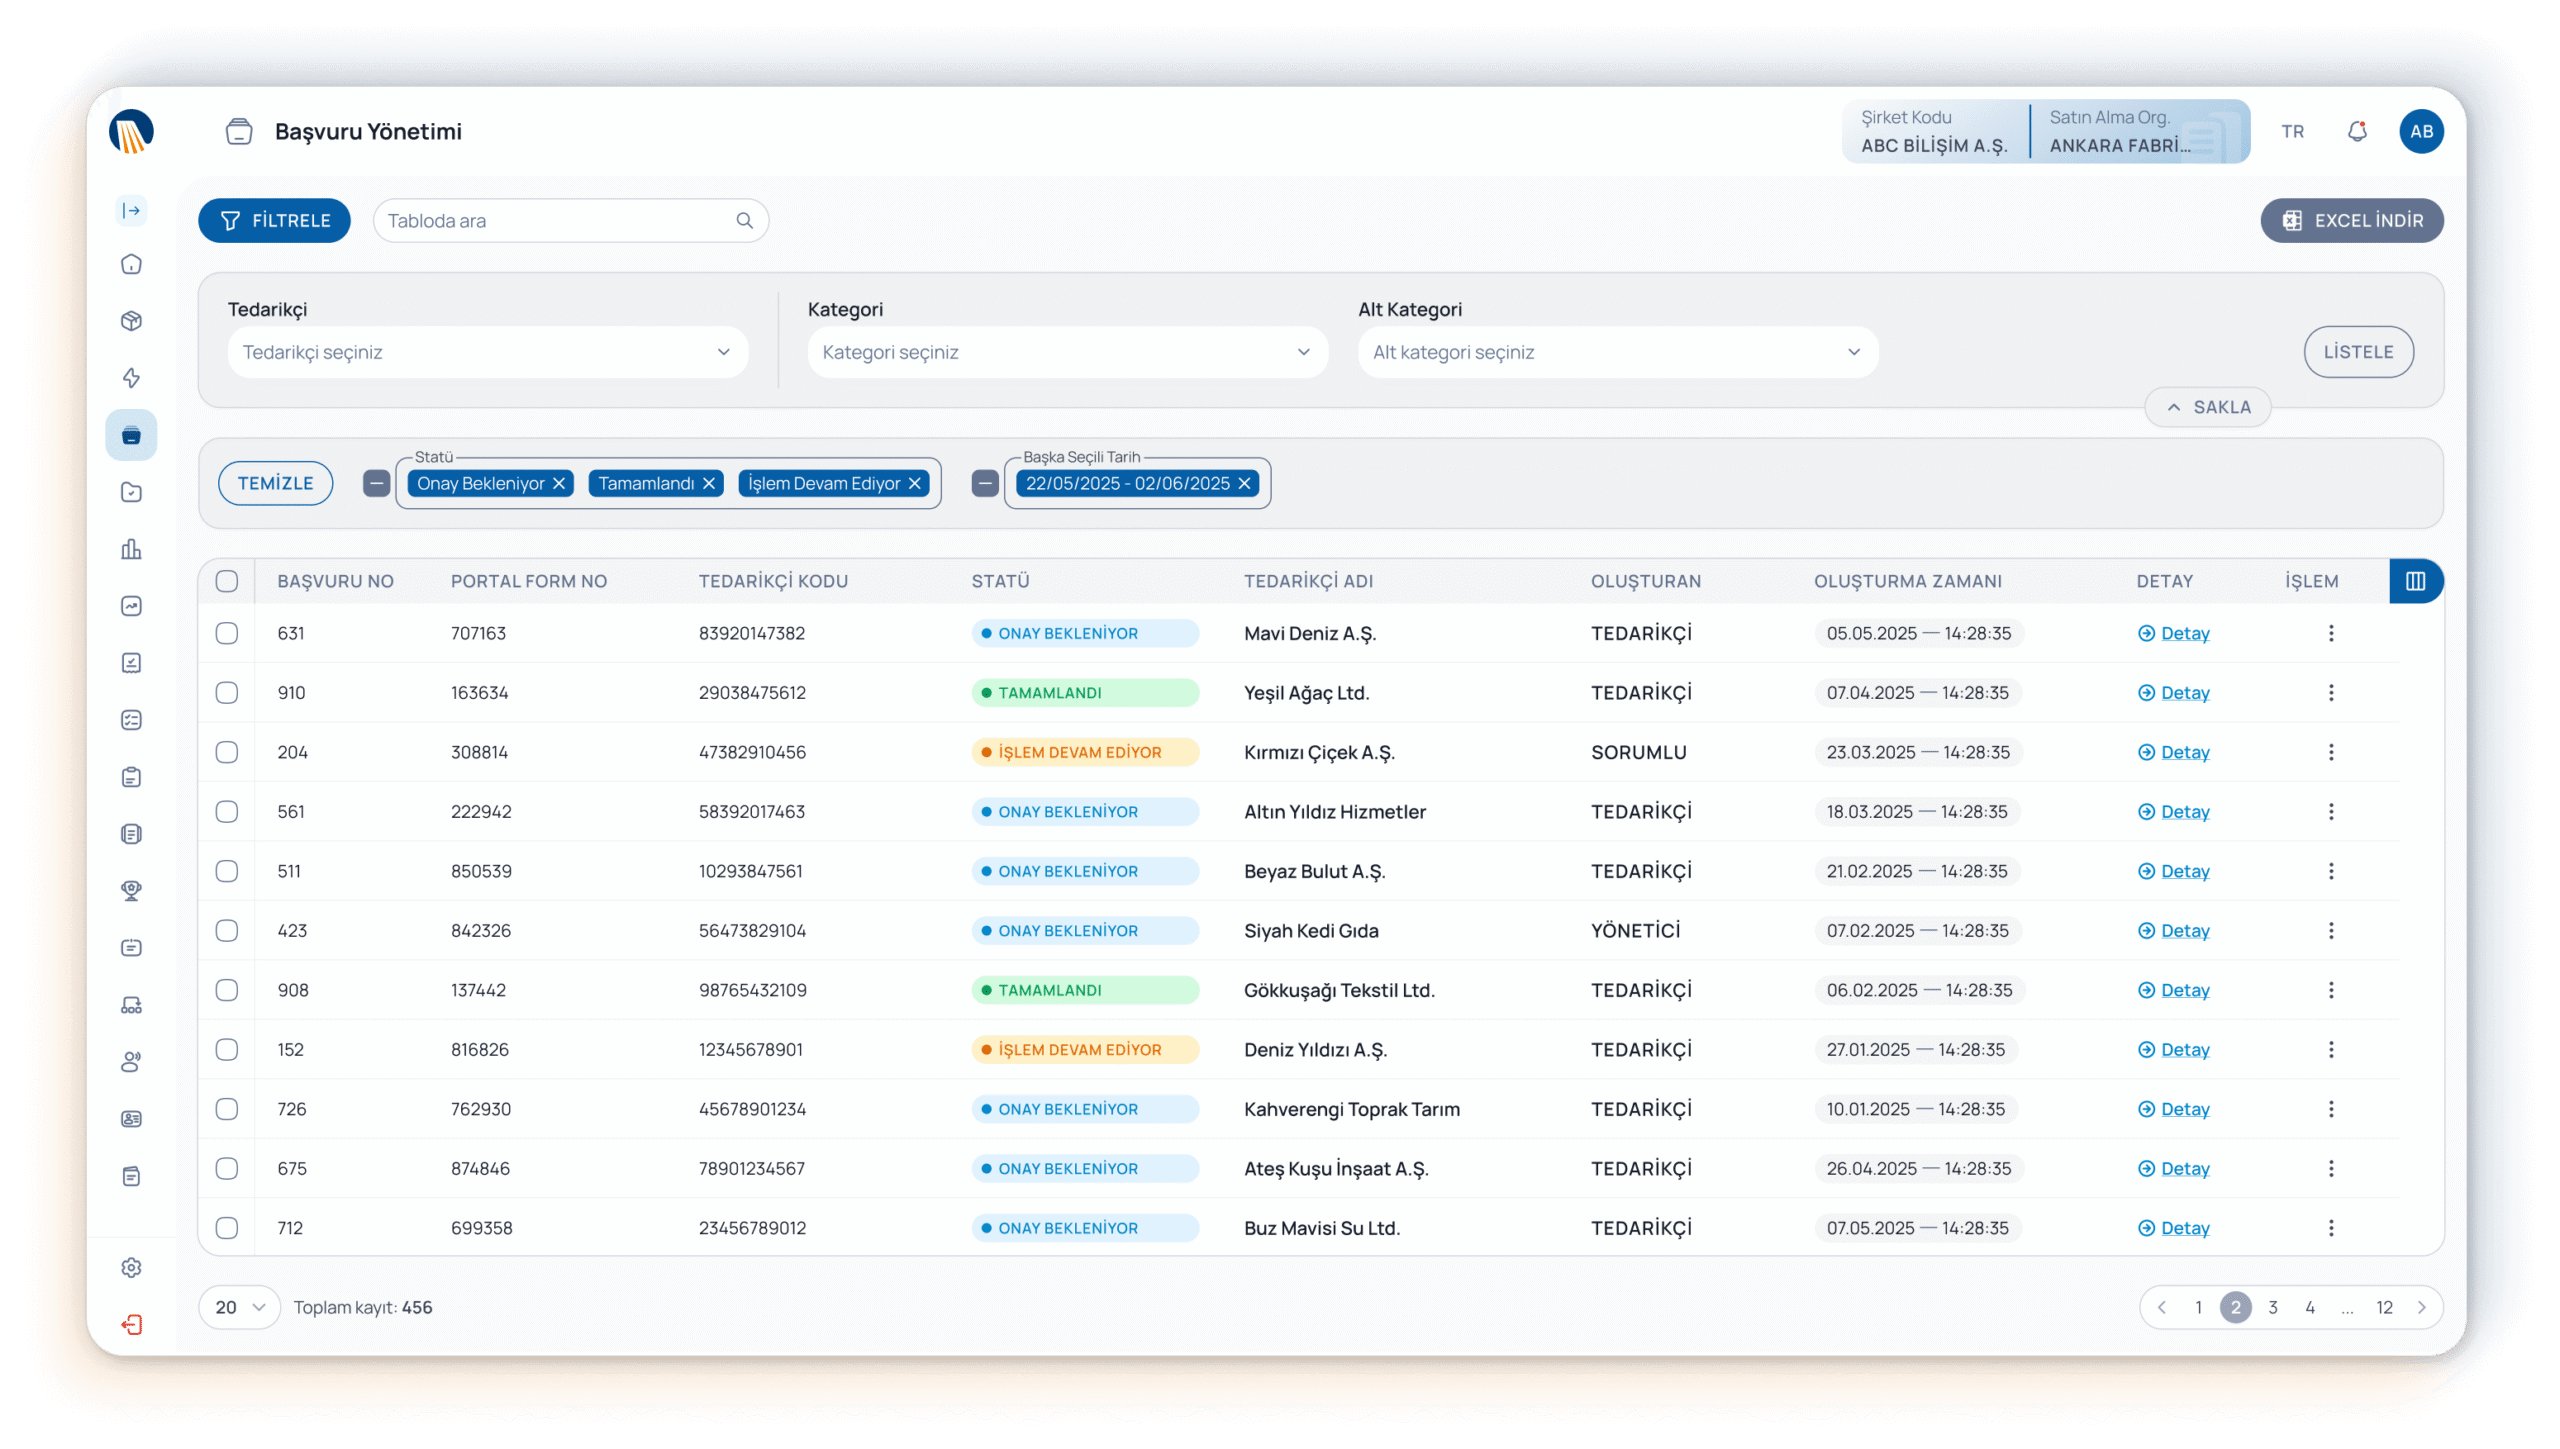
Task: Expand the Alt kategori seçiniz dropdown
Action: (x=1617, y=352)
